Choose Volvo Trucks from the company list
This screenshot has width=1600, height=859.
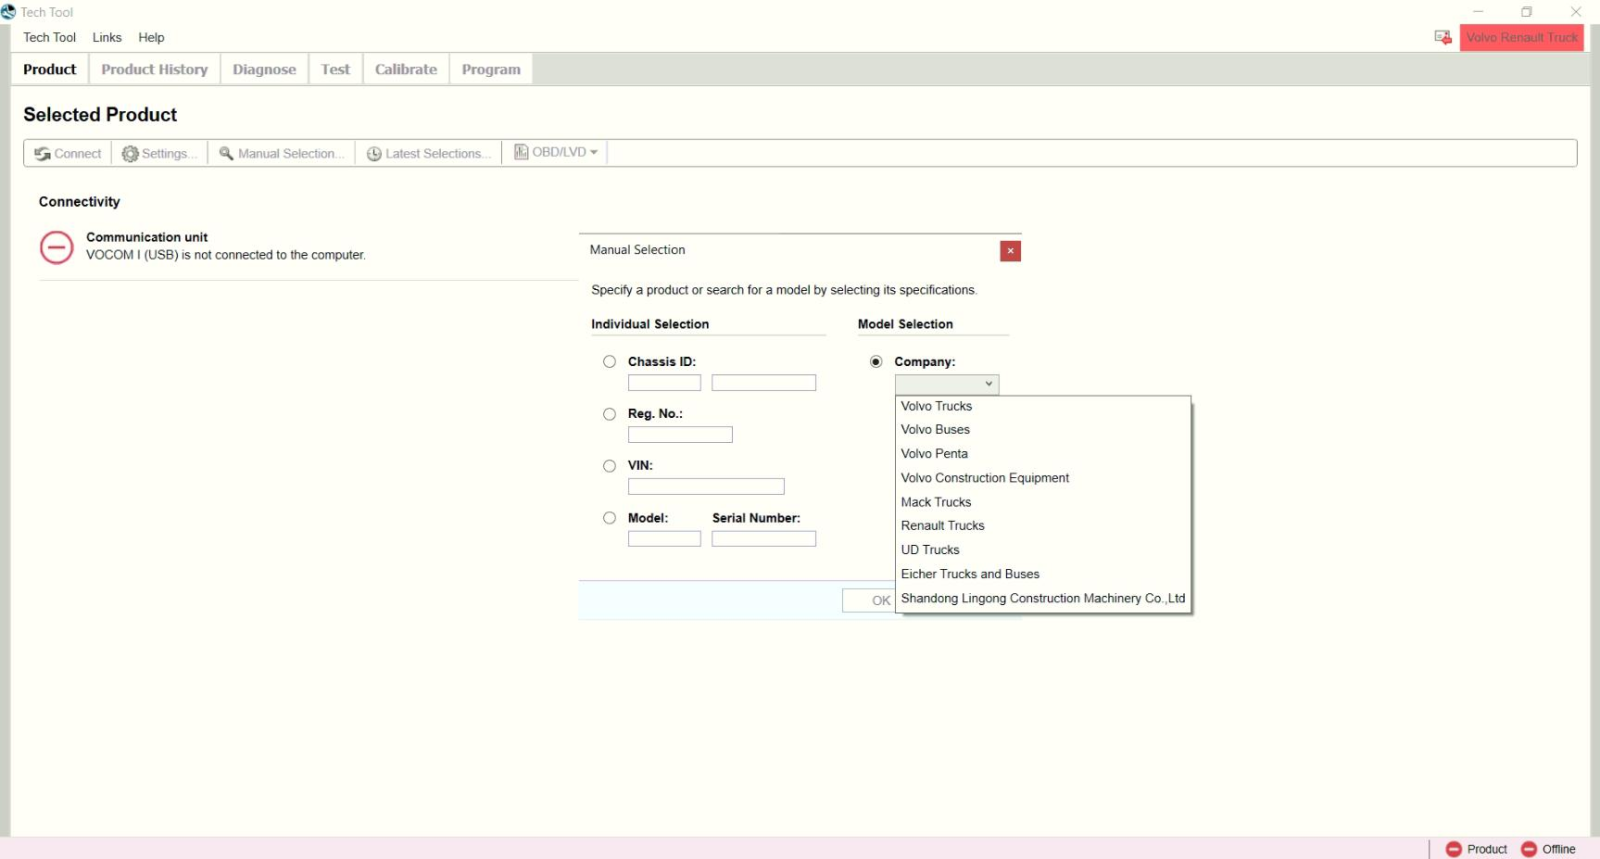click(x=1043, y=406)
